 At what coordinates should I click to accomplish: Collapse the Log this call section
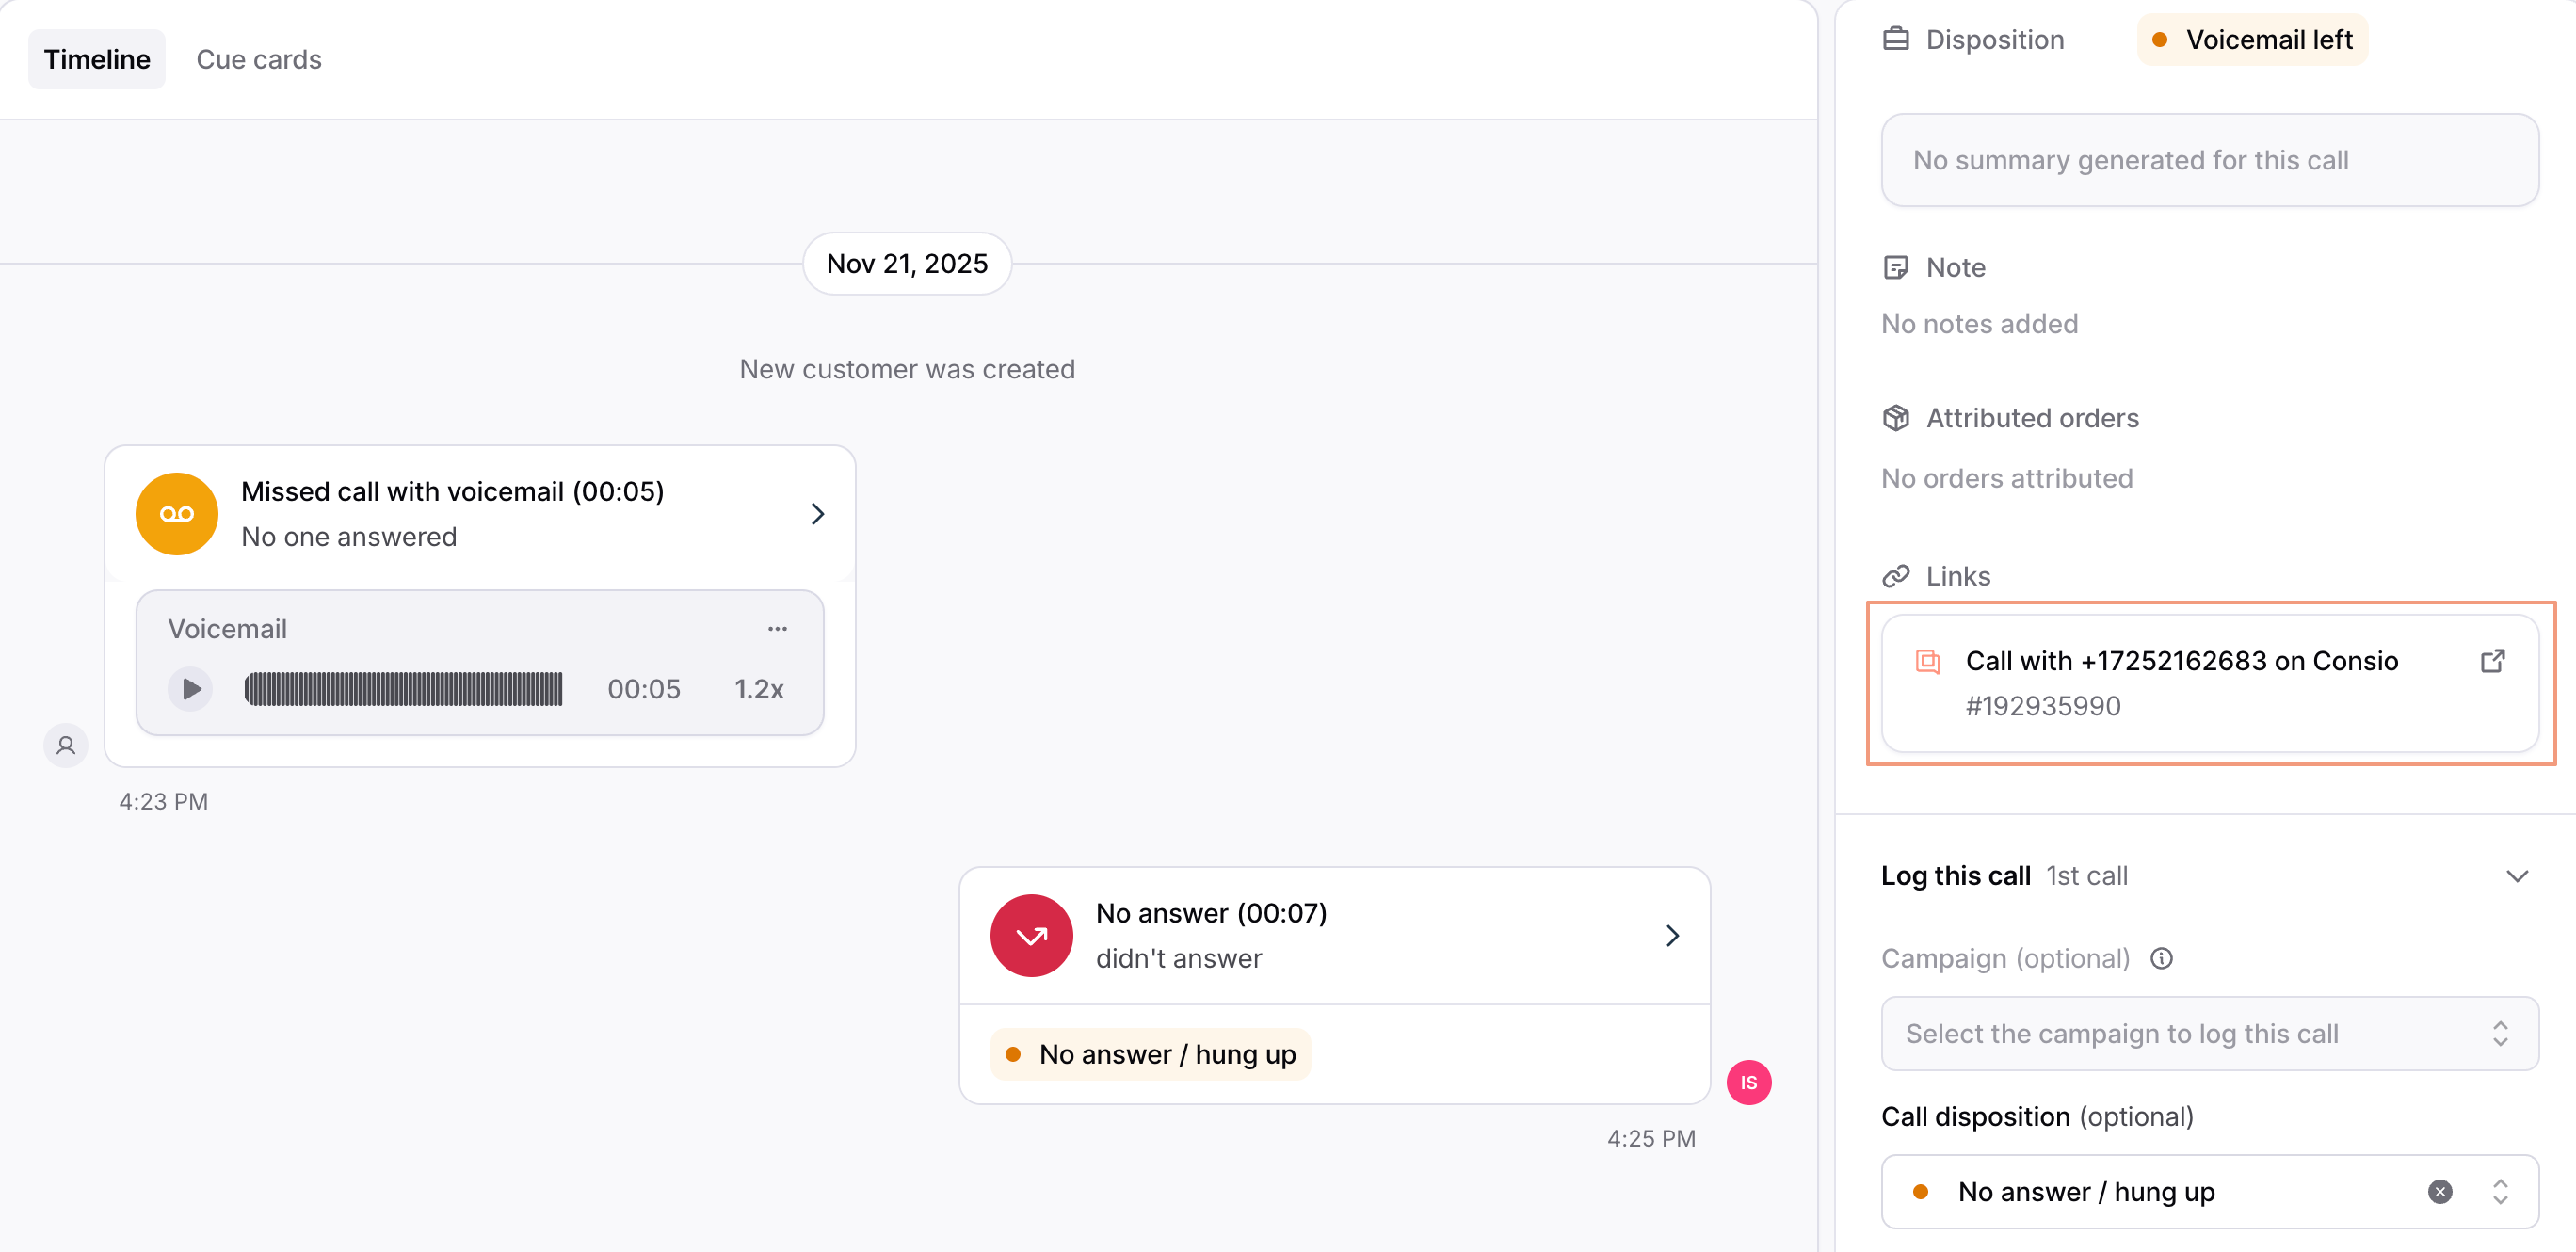click(x=2516, y=876)
